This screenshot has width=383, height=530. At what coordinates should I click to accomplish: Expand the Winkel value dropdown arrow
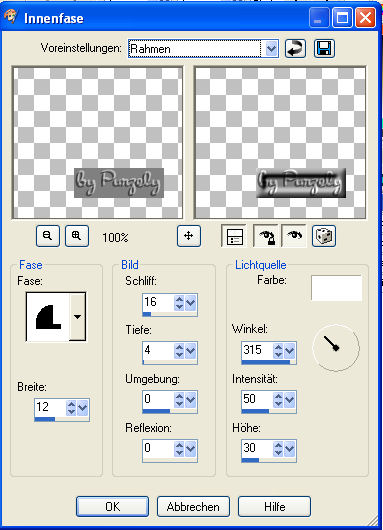[x=290, y=351]
